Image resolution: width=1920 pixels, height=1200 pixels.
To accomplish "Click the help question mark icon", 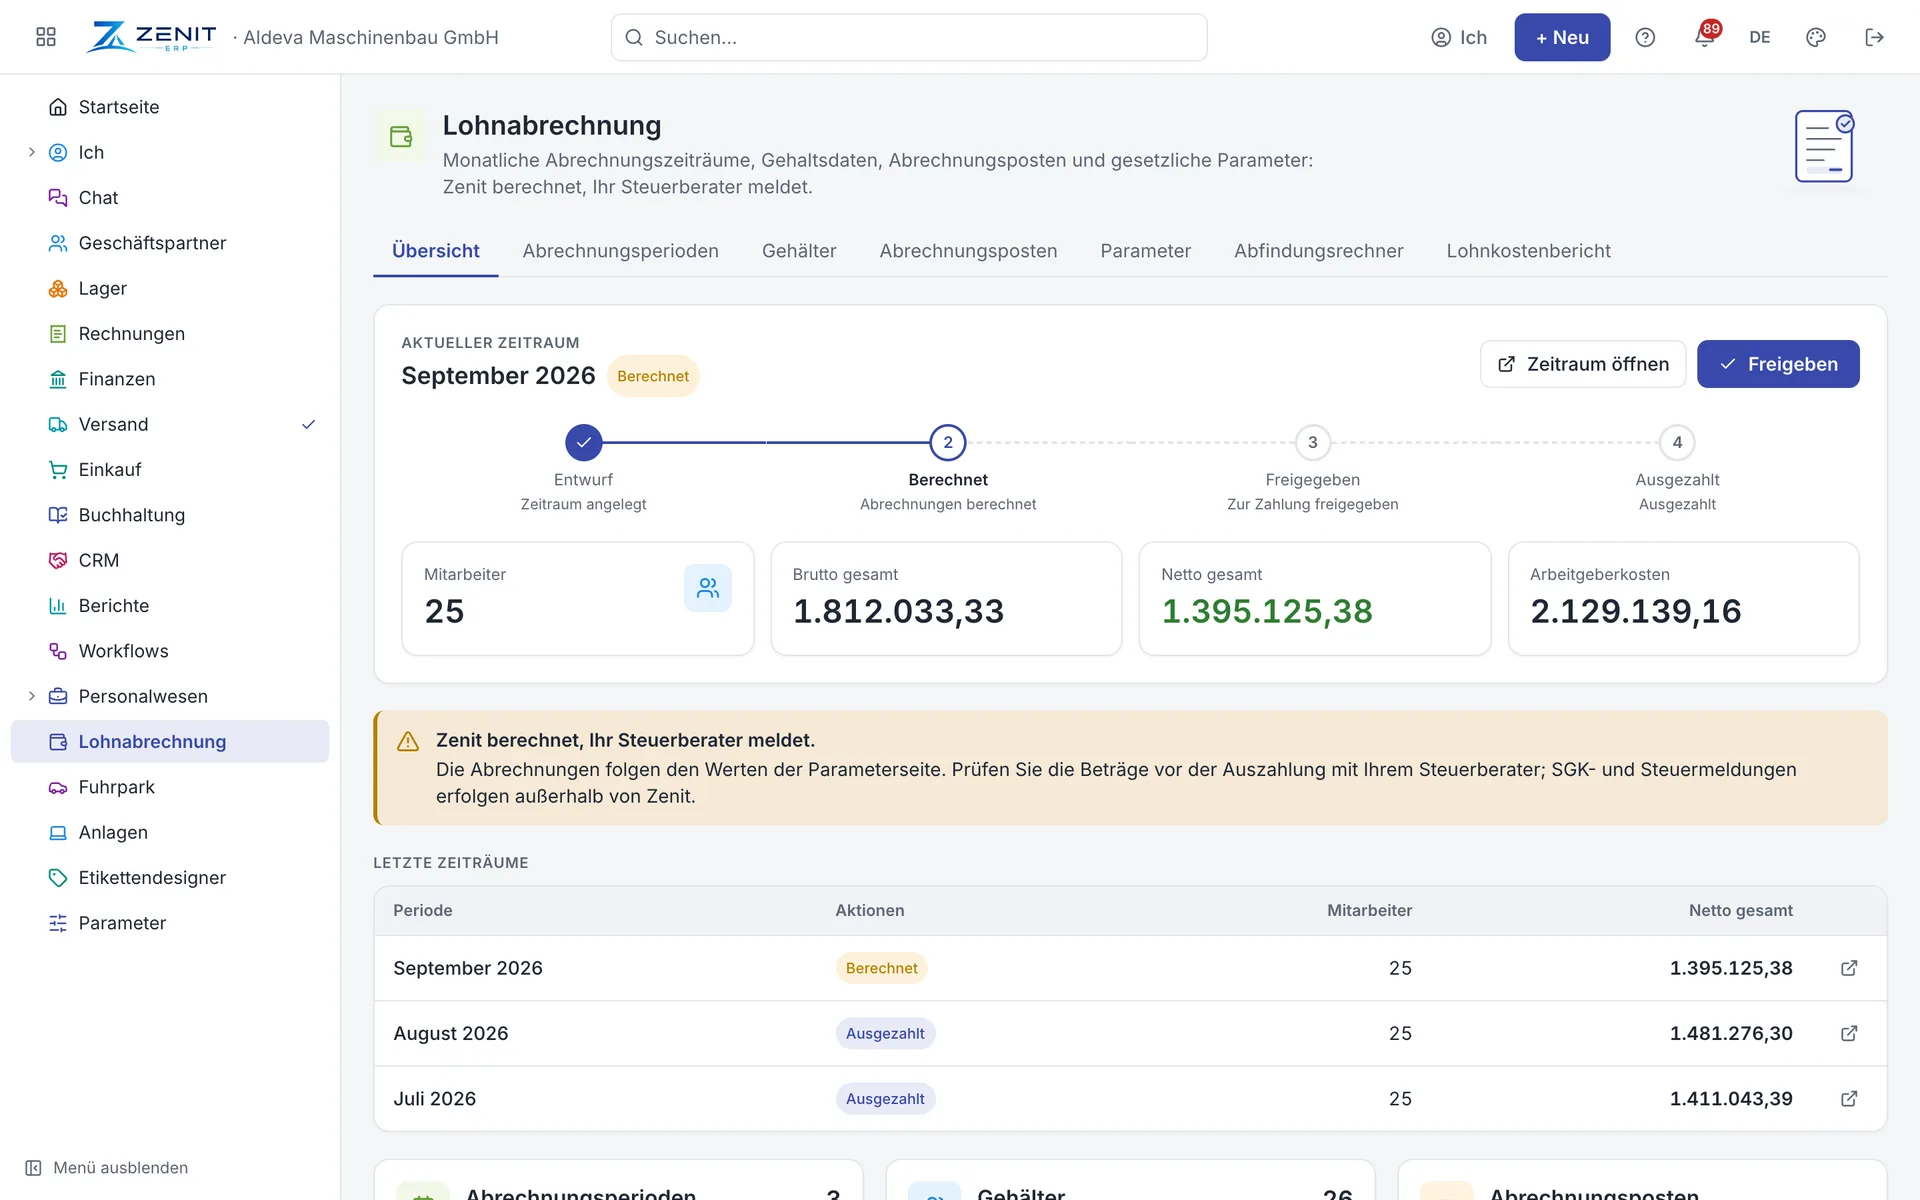I will (1645, 37).
